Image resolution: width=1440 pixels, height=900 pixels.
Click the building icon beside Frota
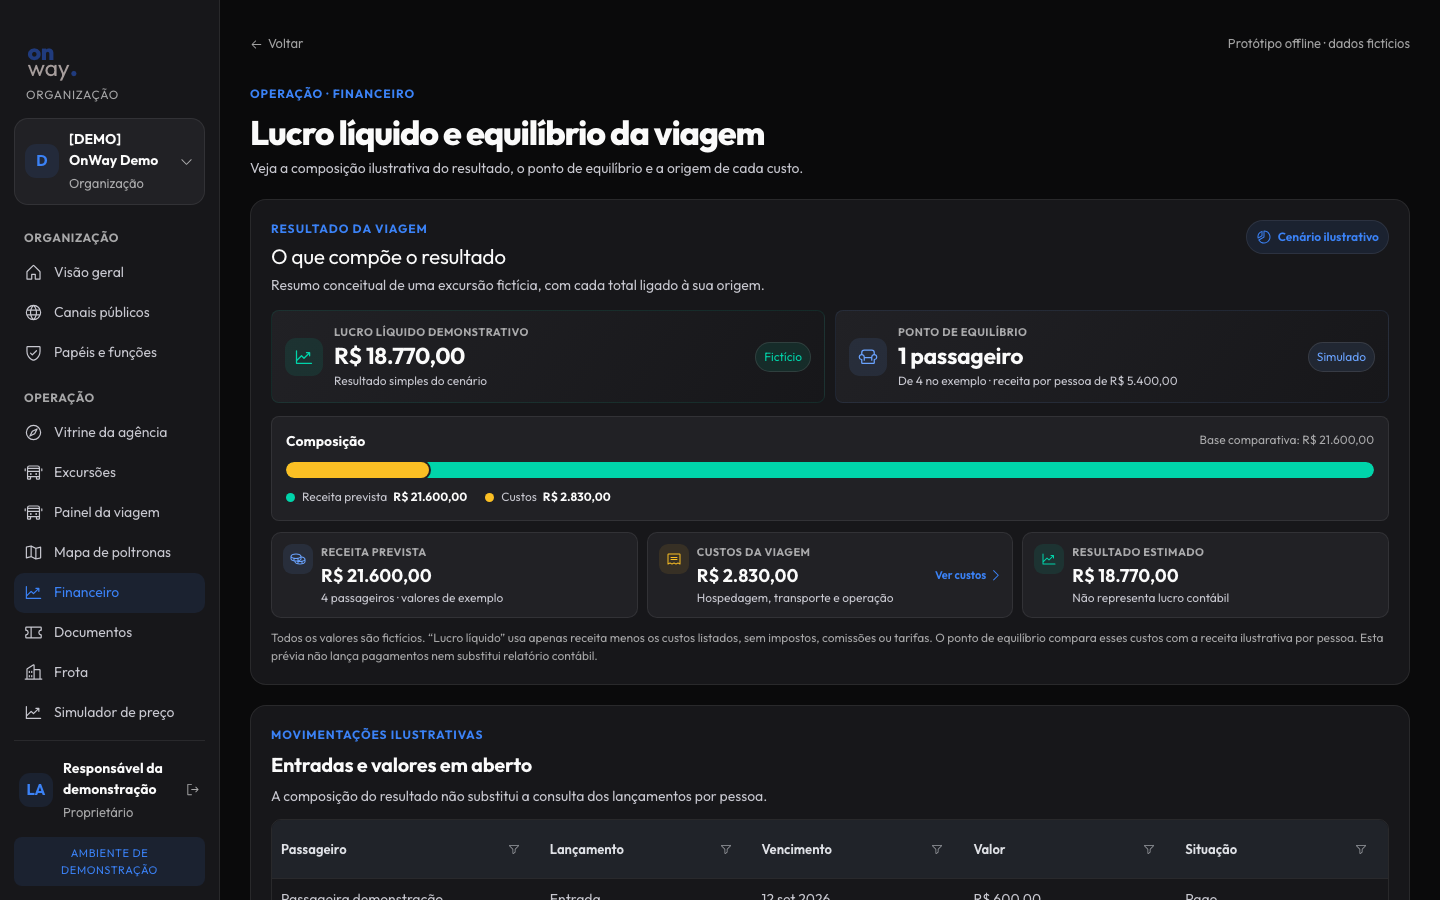33,672
